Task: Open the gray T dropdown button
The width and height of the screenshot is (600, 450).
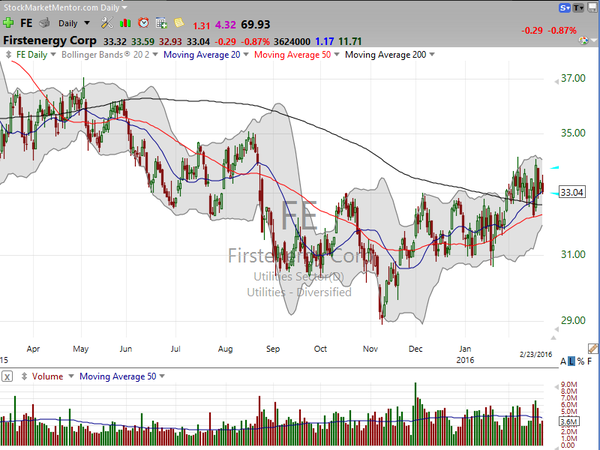Action: (x=578, y=8)
